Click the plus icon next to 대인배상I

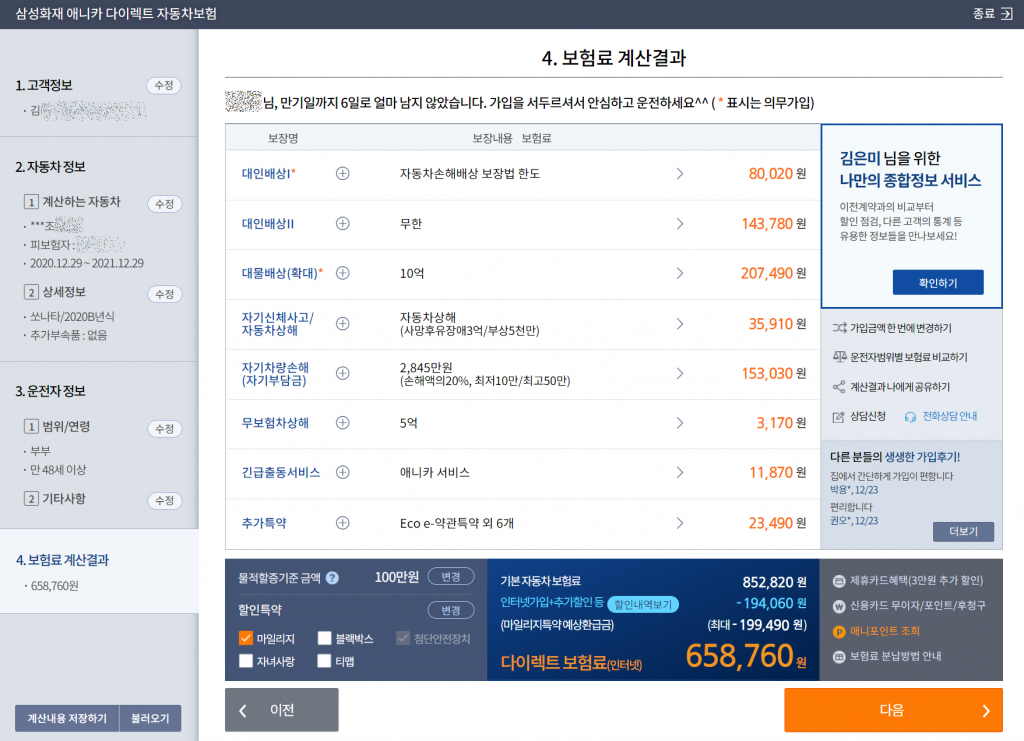click(x=342, y=174)
